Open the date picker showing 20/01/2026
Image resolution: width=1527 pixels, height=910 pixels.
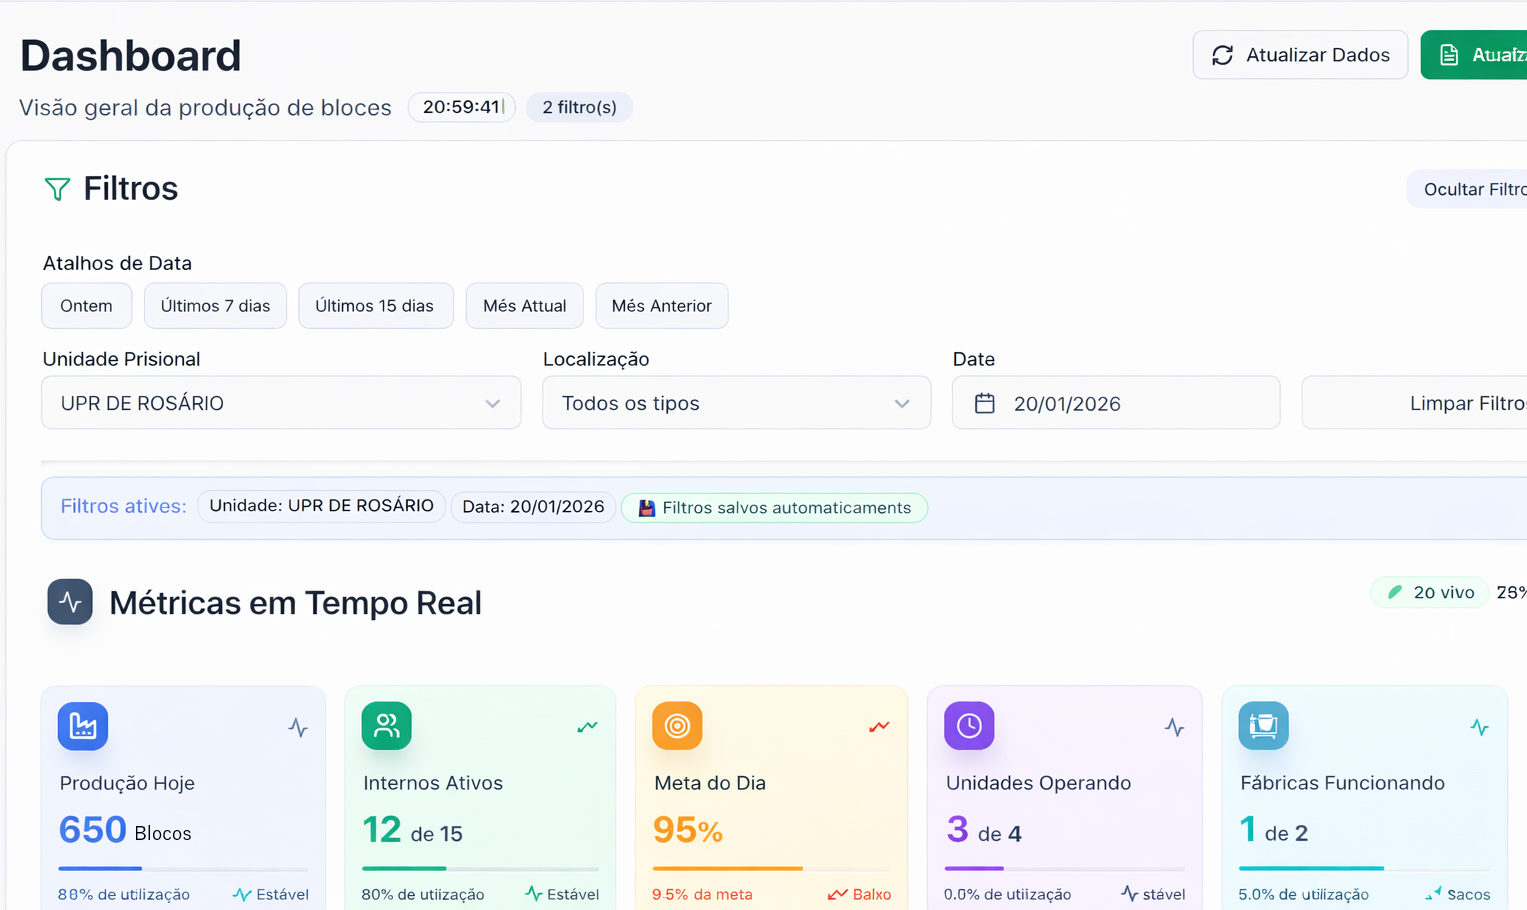1115,402
